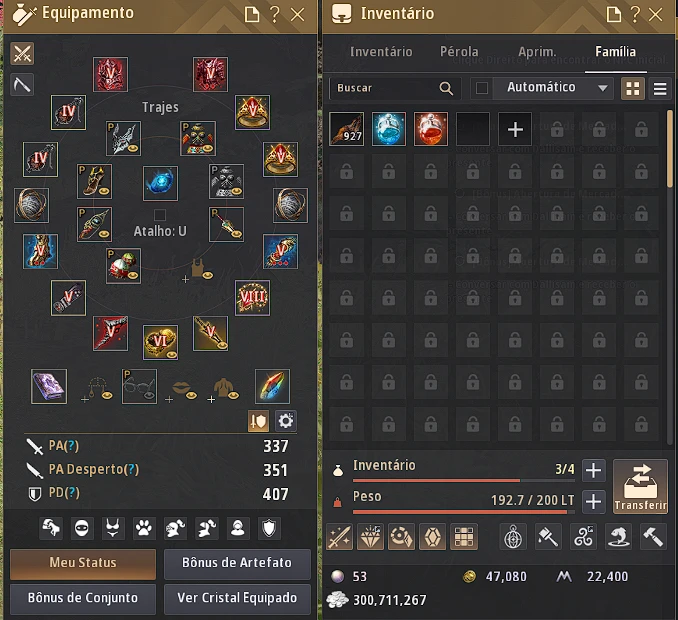Toggle the Automático checkbox

482,88
